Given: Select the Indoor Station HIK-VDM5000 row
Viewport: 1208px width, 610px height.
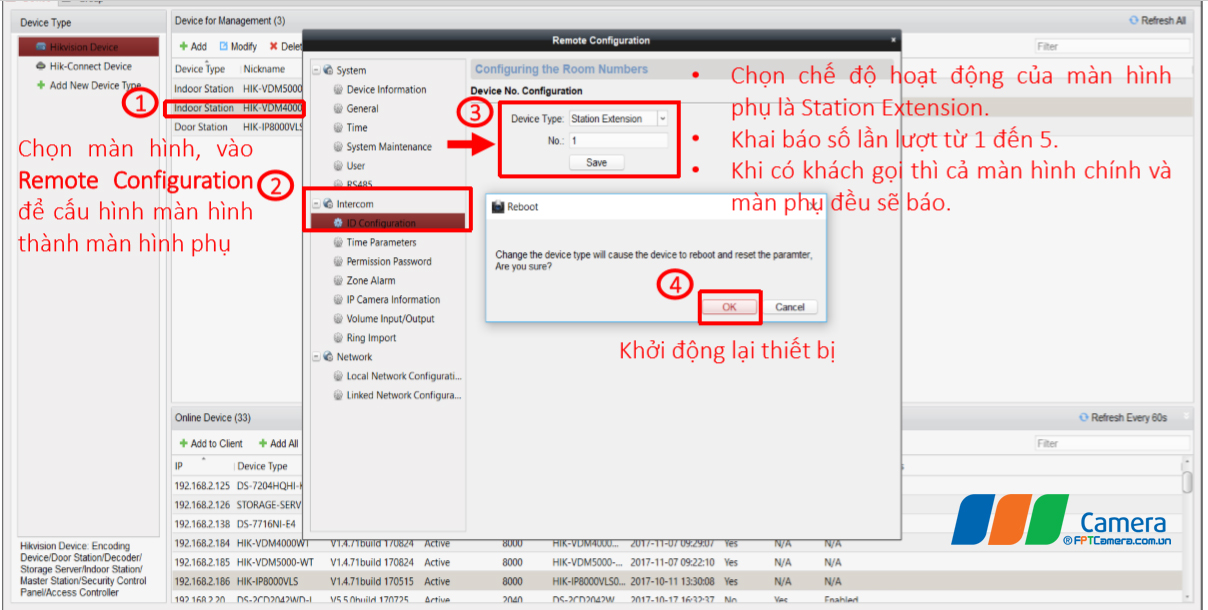Looking at the screenshot, I should (238, 89).
